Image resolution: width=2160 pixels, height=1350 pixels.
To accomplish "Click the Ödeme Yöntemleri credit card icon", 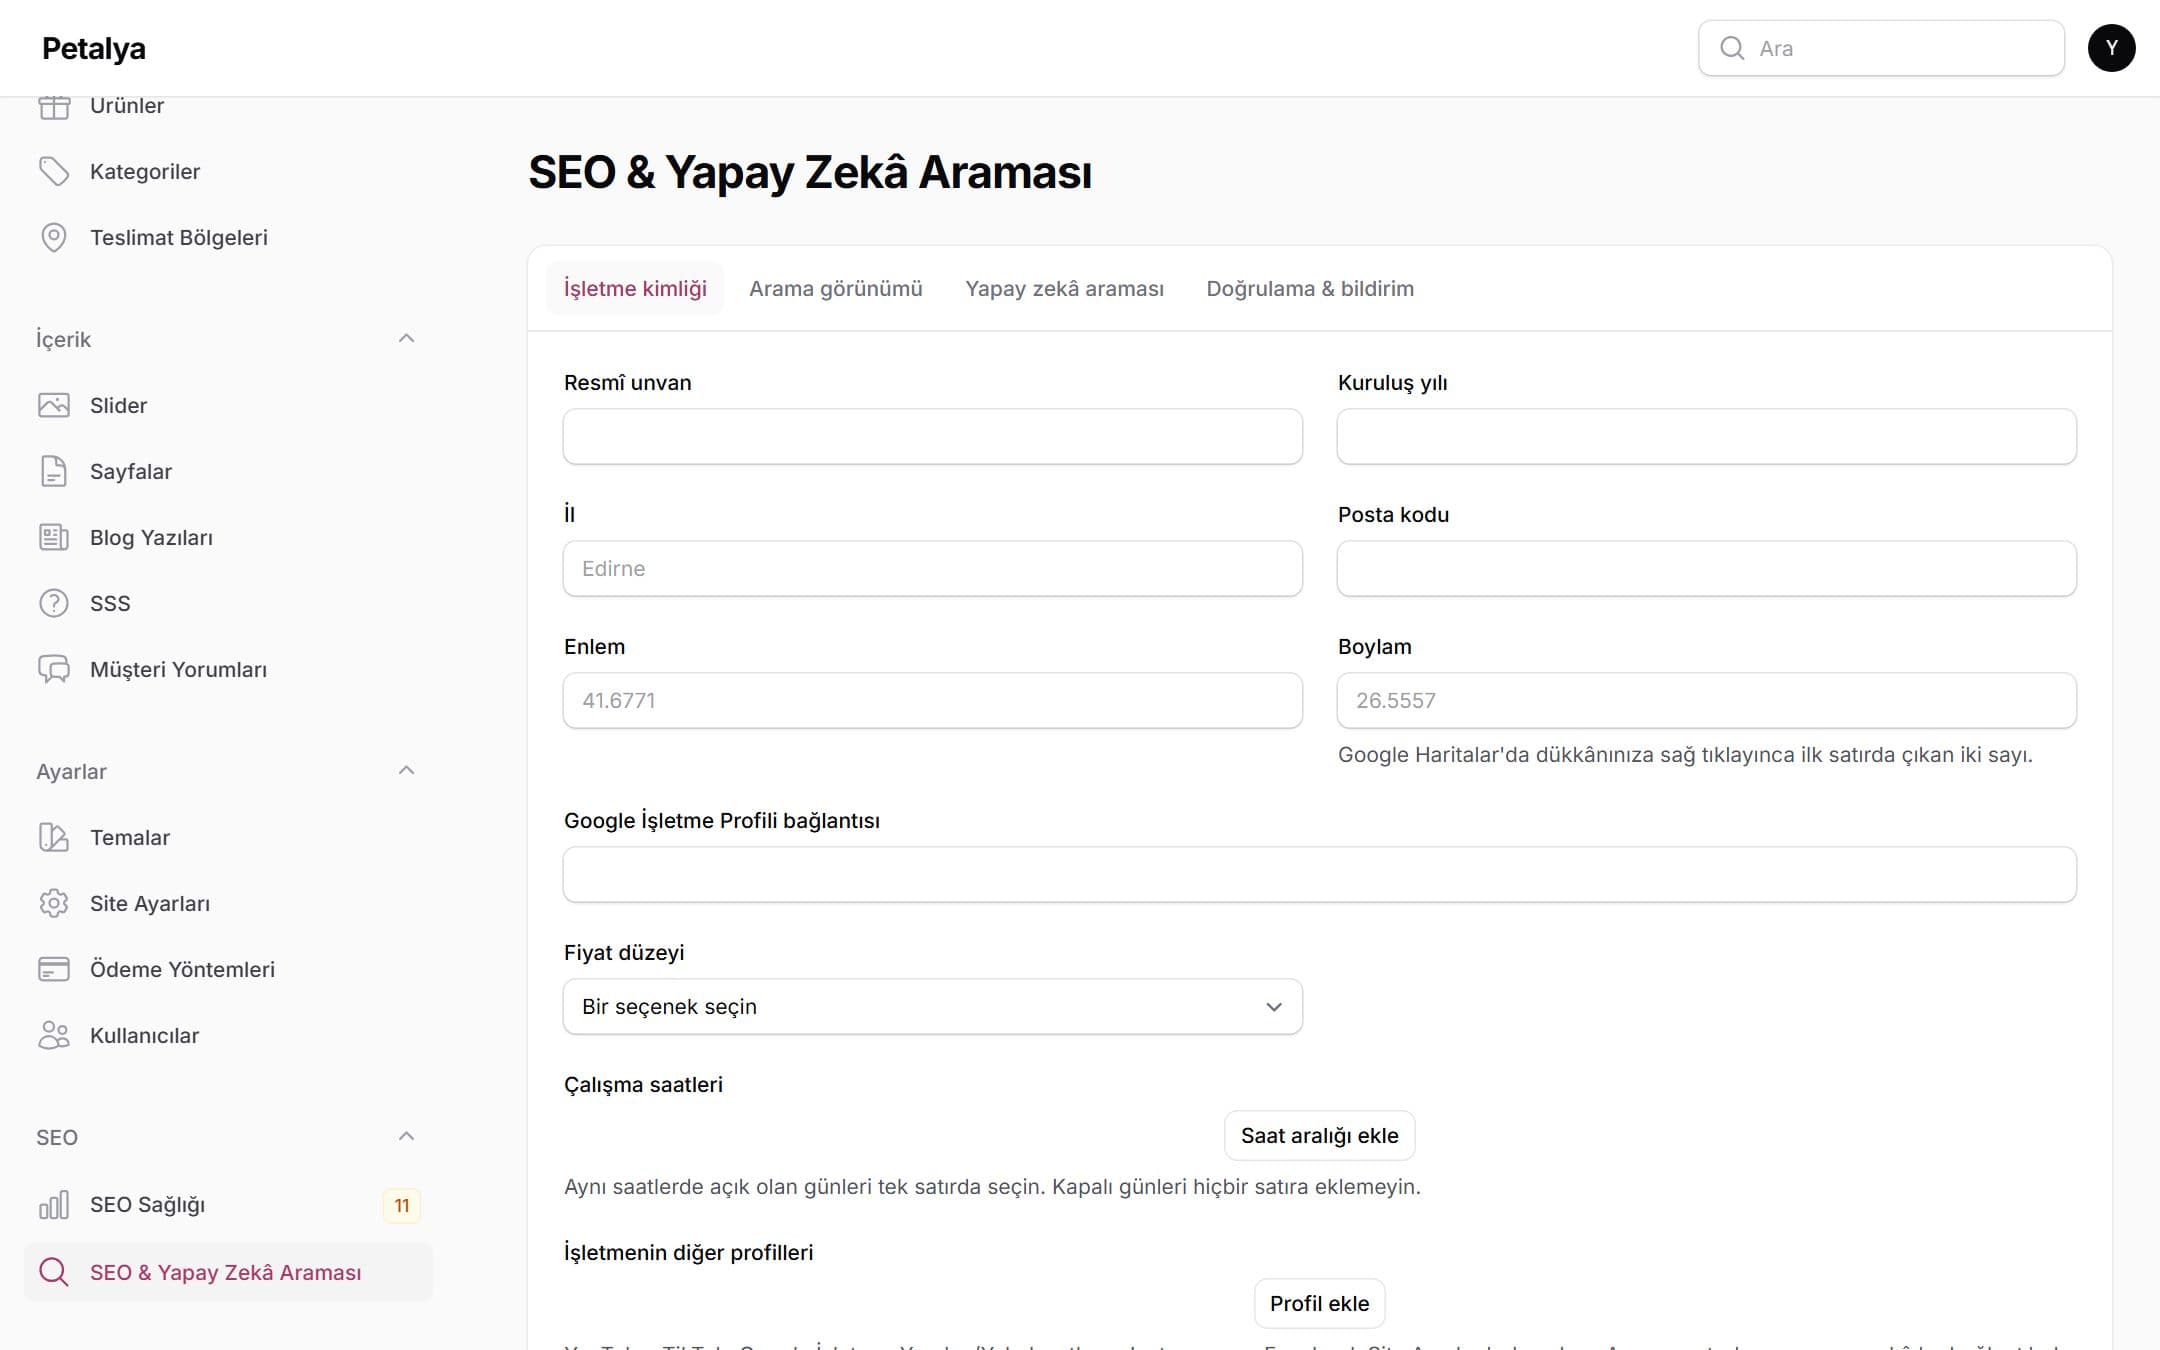I will tap(54, 969).
